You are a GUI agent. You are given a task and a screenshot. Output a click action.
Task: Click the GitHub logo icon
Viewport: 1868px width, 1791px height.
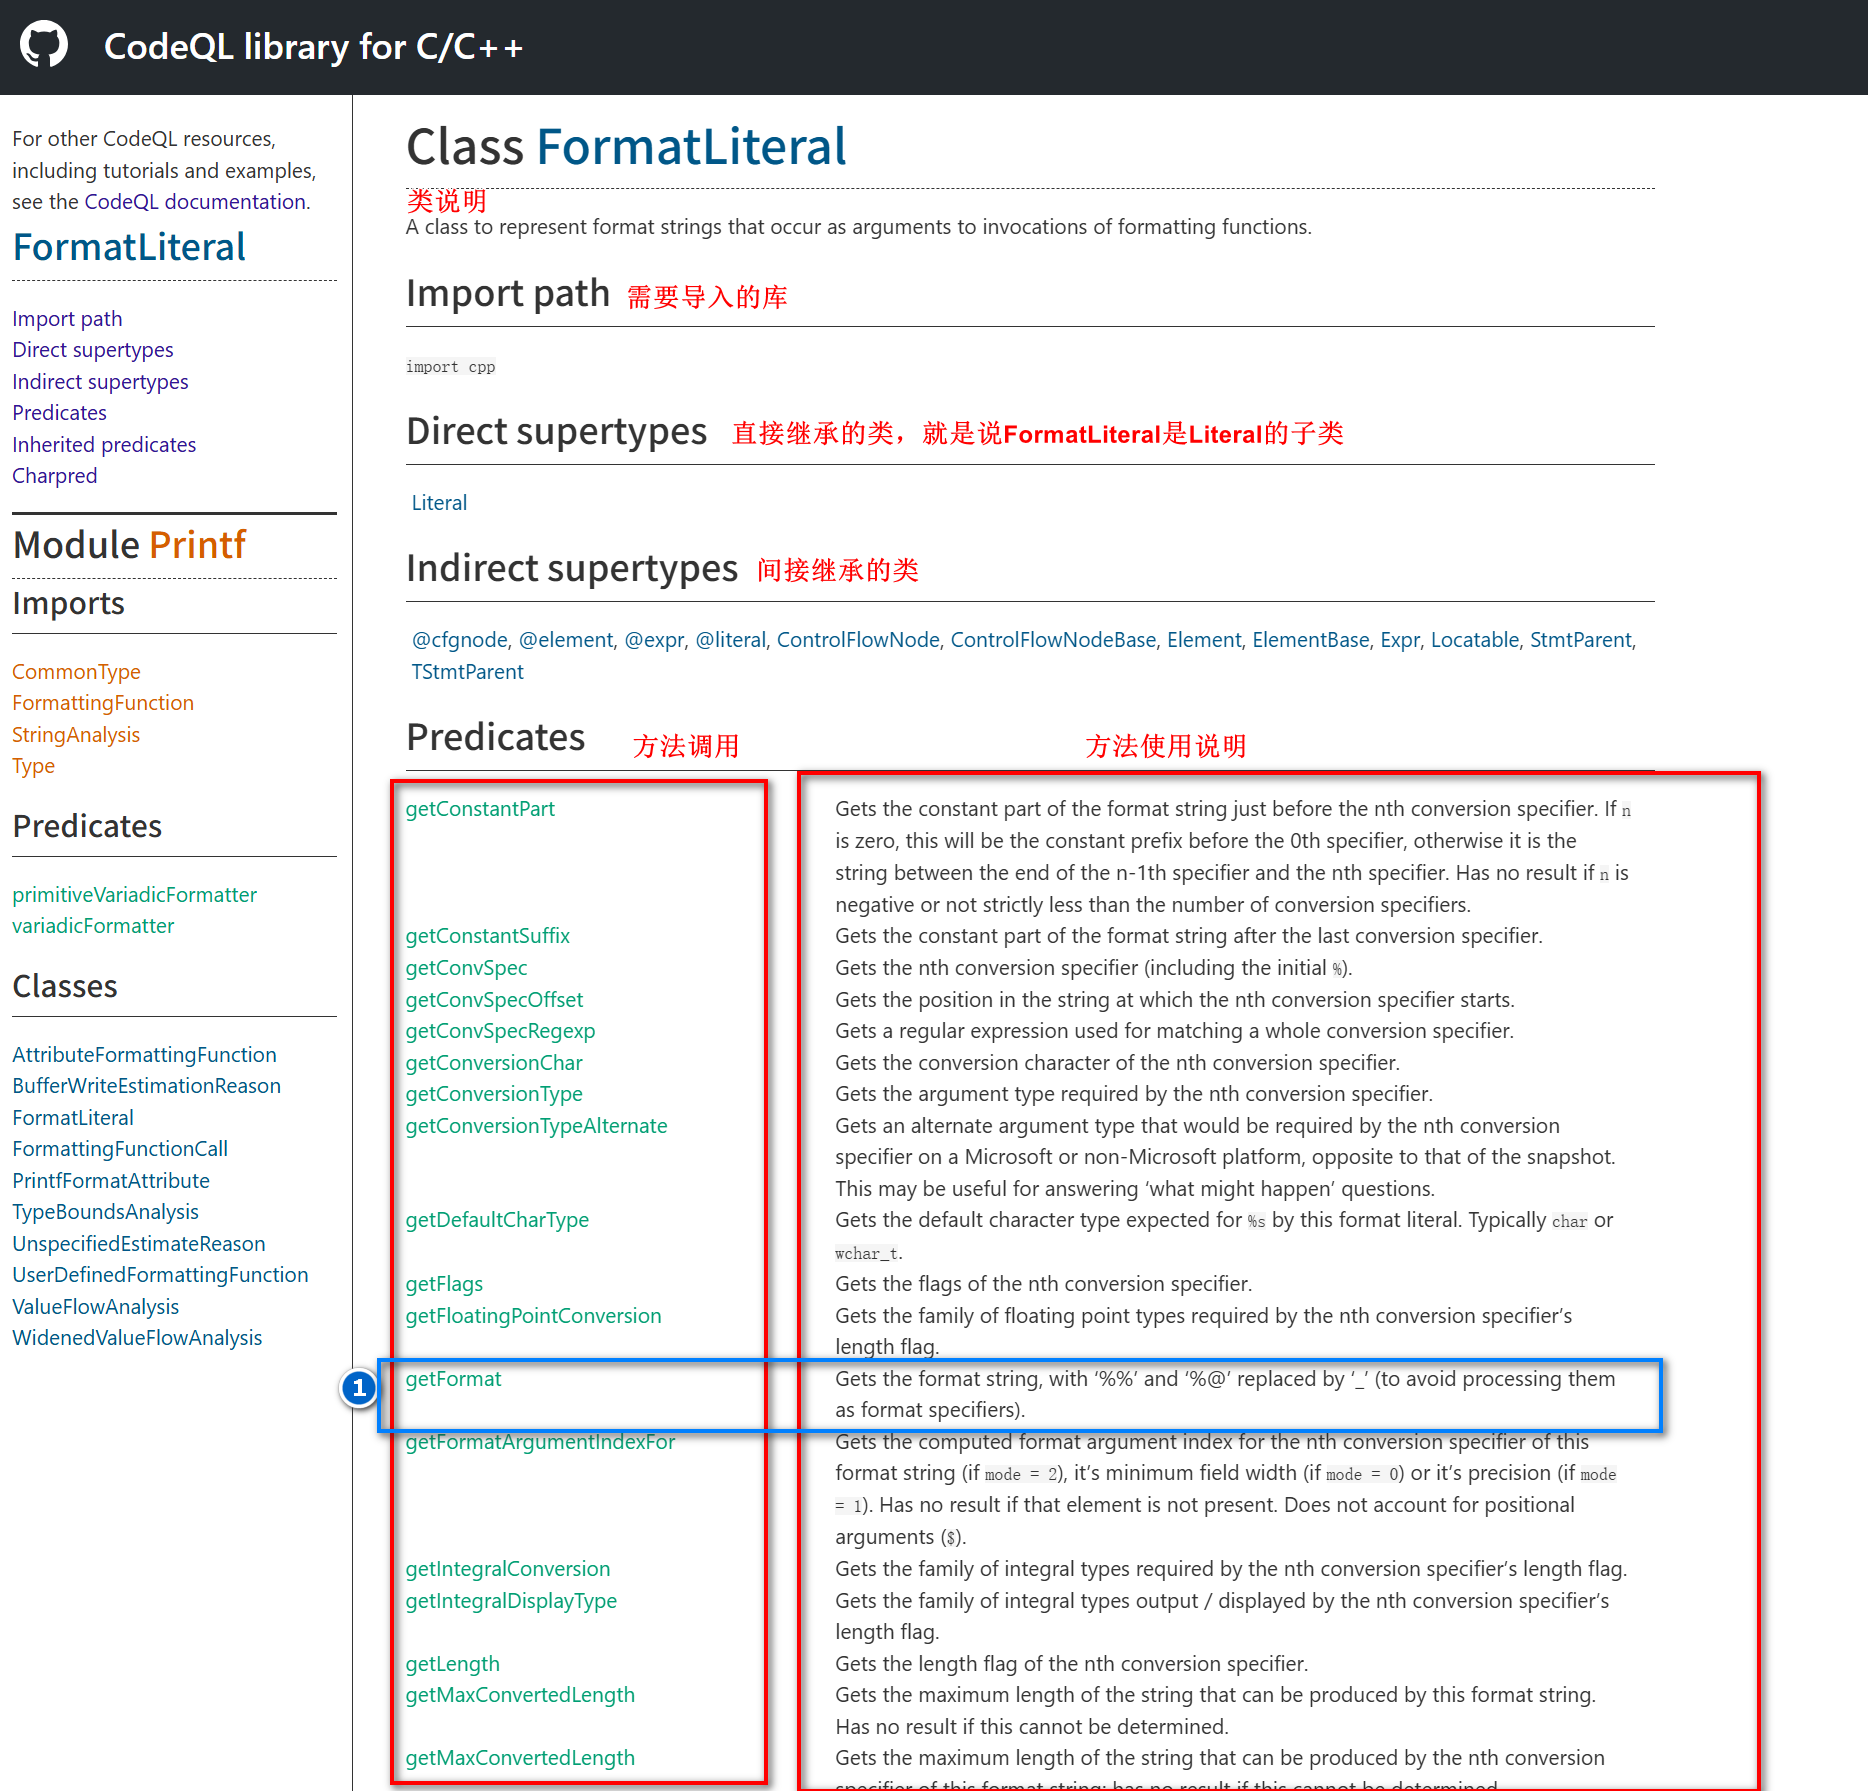(x=44, y=46)
